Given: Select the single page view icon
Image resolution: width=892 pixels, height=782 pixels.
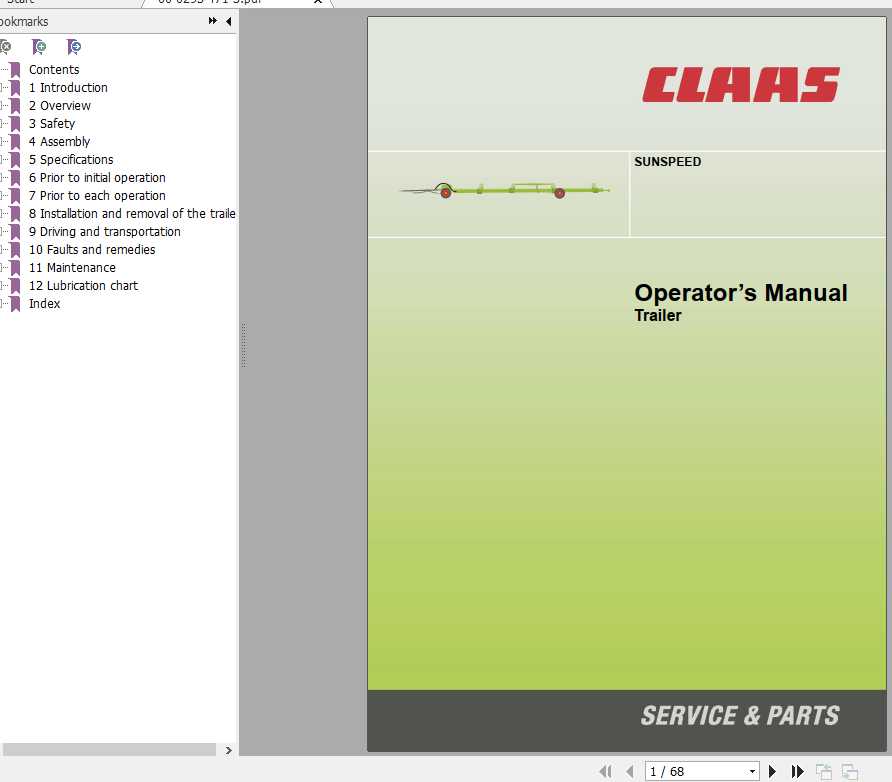Looking at the screenshot, I should pos(823,770).
